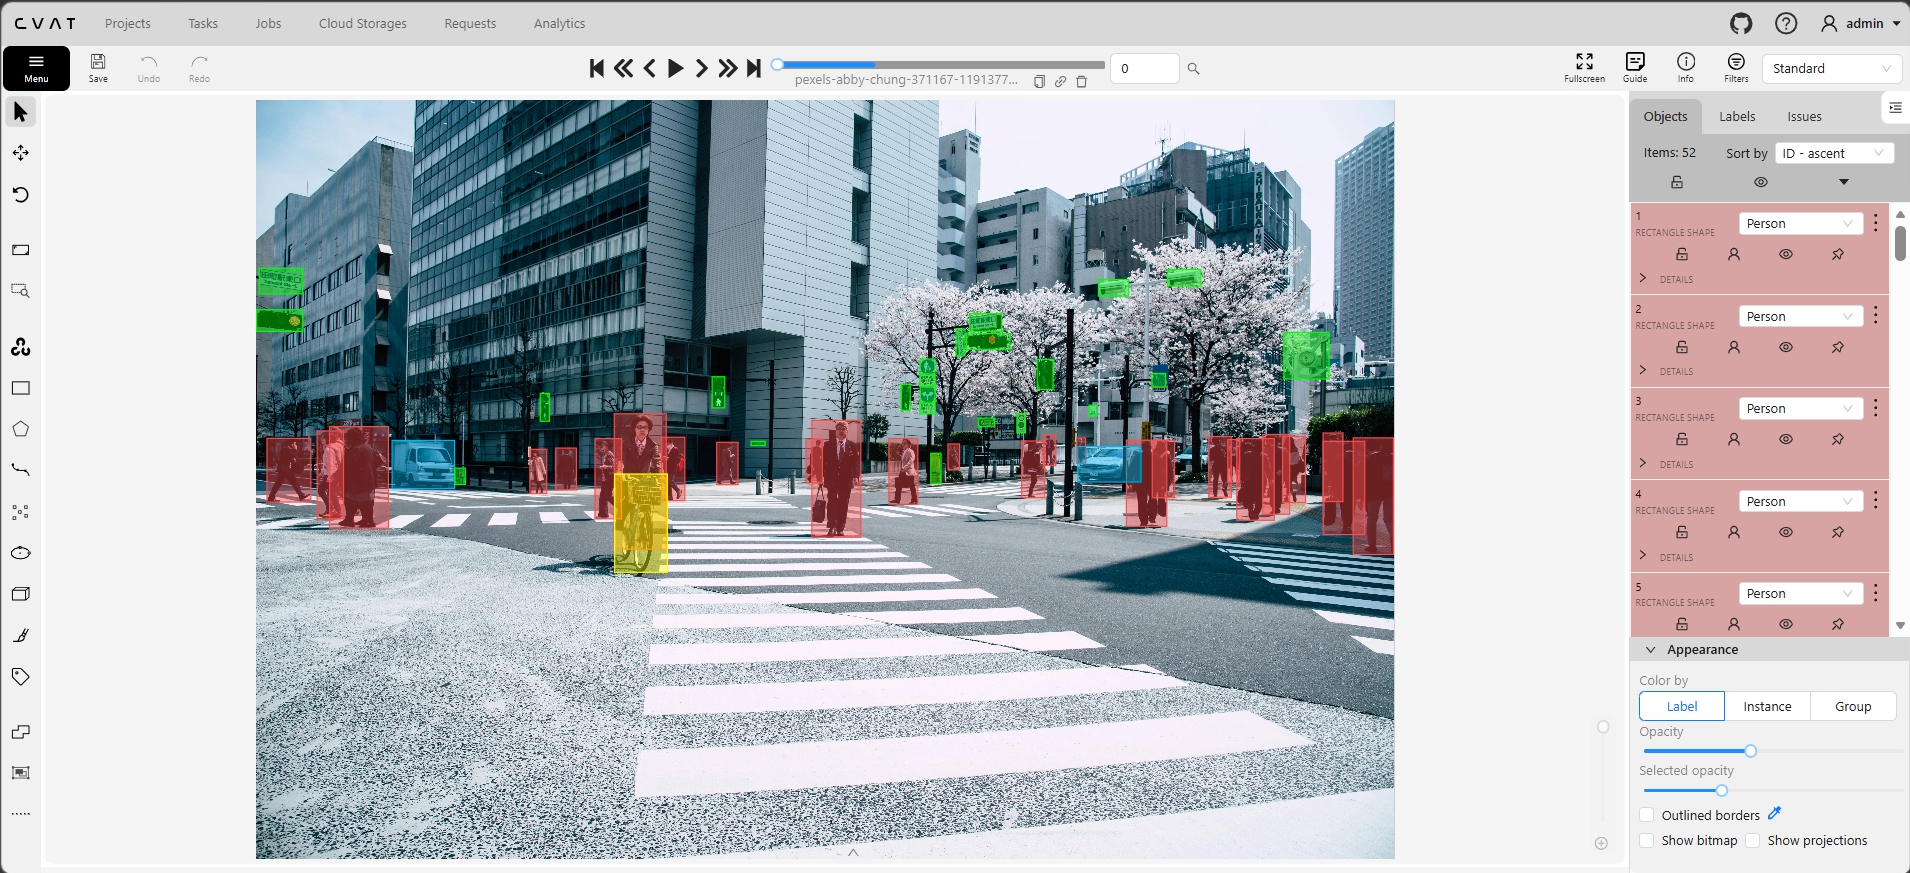Open label dropdown for object 1
This screenshot has width=1910, height=873.
pos(1800,223)
